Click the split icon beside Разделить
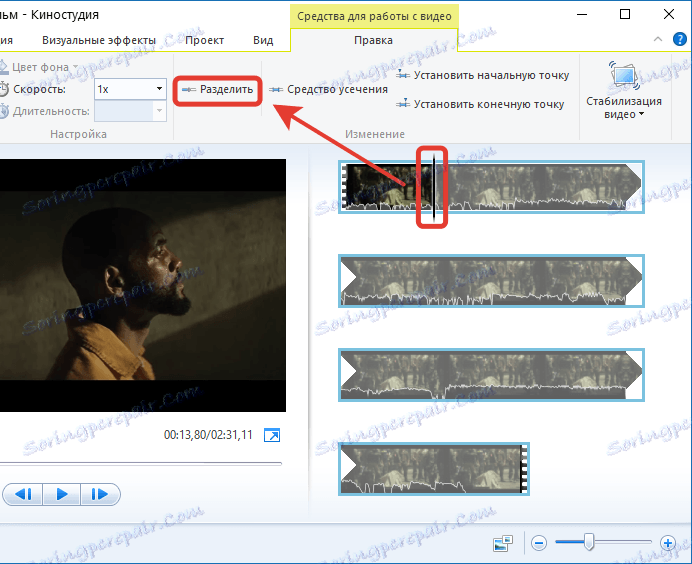This screenshot has height=564, width=692. pos(189,90)
